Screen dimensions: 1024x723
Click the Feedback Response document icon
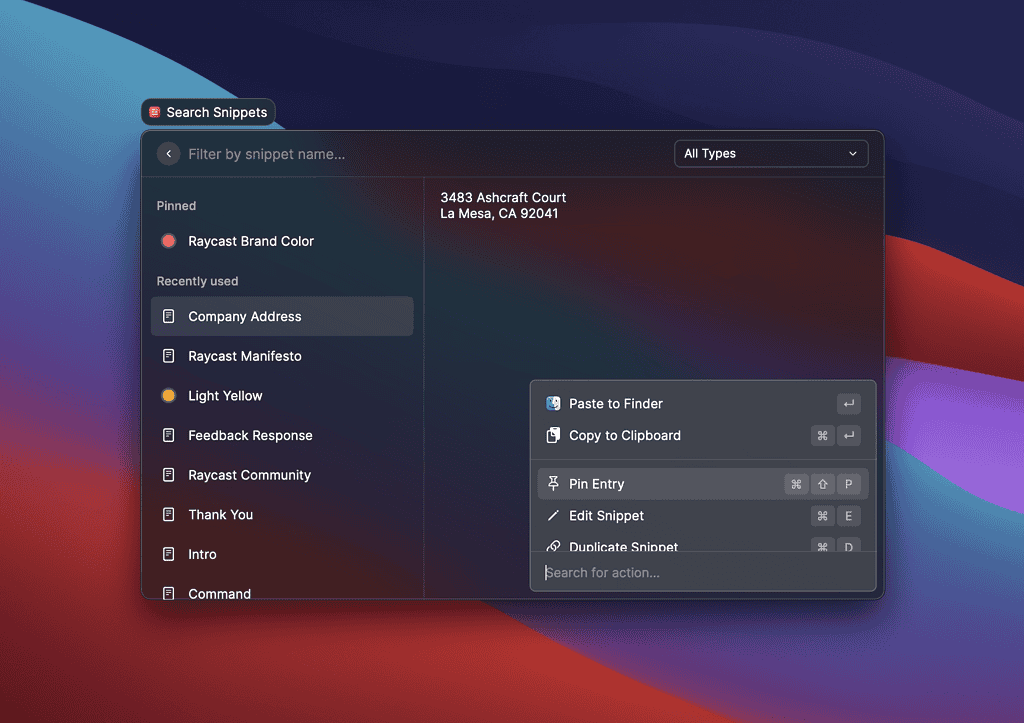pyautogui.click(x=168, y=435)
